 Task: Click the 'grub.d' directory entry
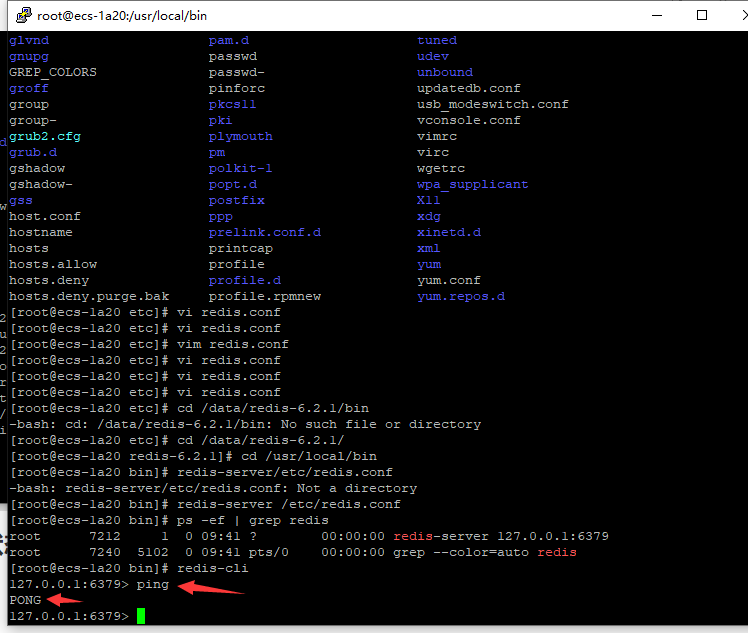(33, 153)
